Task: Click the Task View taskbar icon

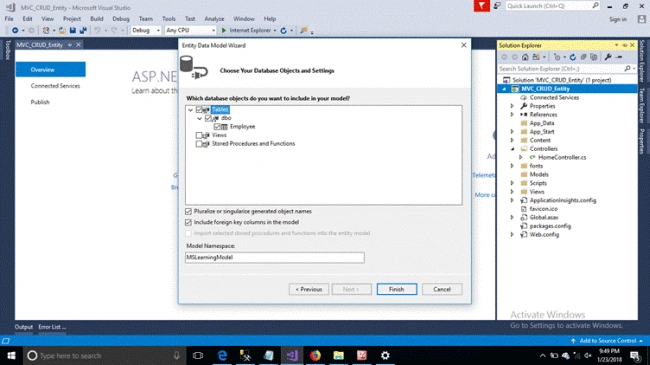Action: [x=198, y=355]
